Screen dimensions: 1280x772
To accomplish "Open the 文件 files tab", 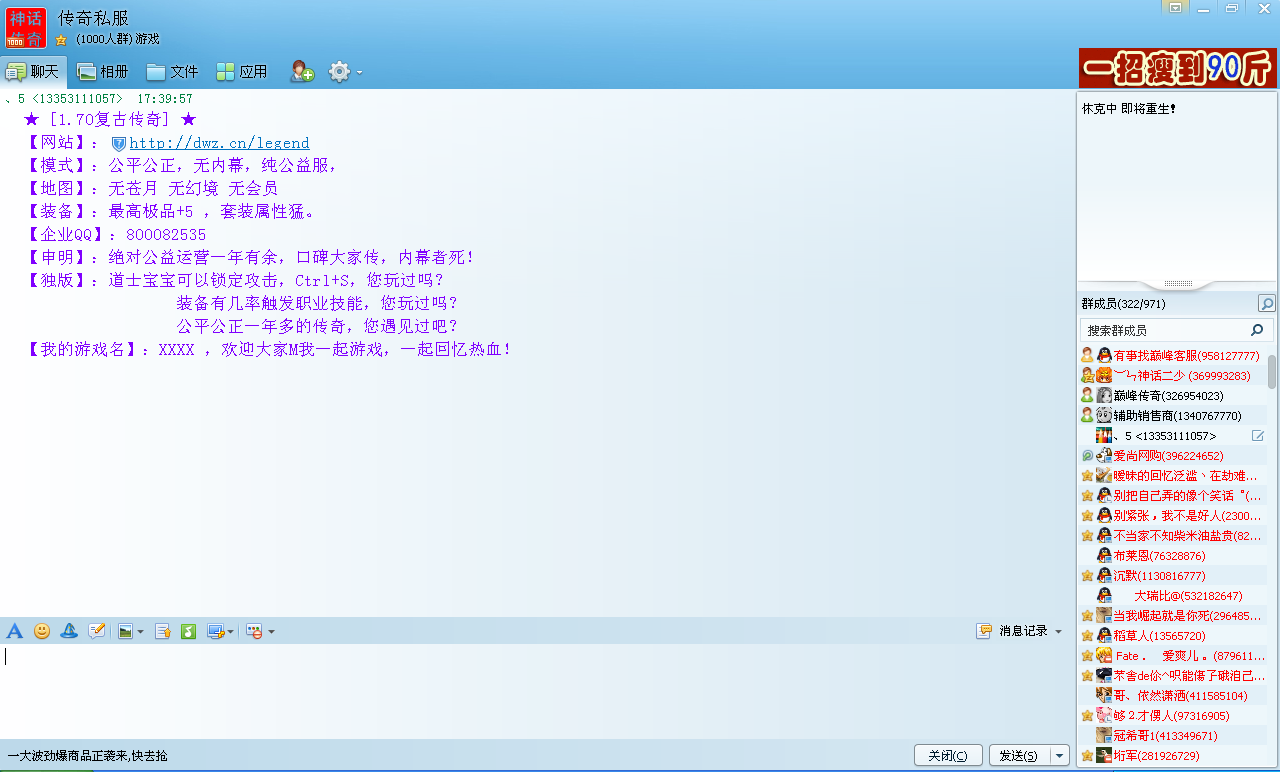I will point(172,72).
